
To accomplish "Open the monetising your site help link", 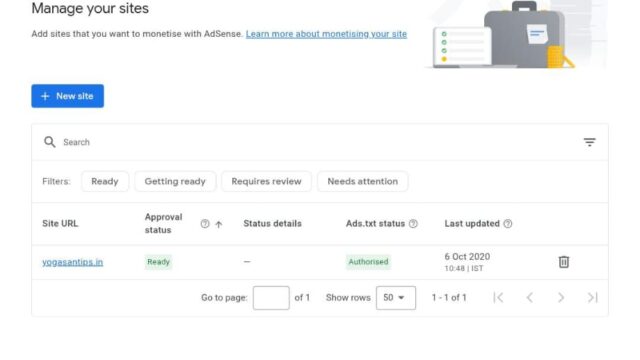I will [326, 34].
